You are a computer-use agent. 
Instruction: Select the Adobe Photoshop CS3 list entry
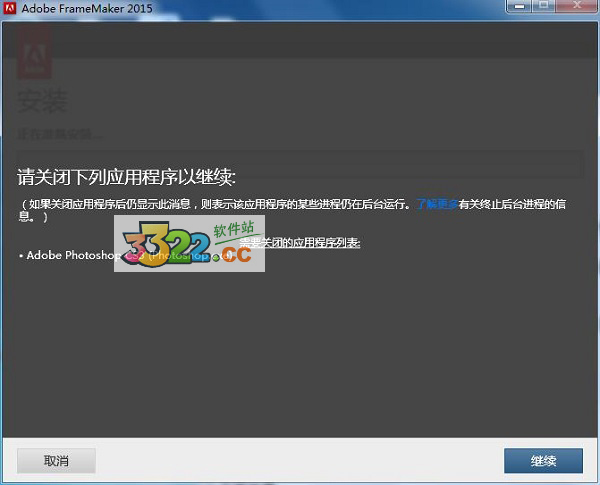pos(126,255)
